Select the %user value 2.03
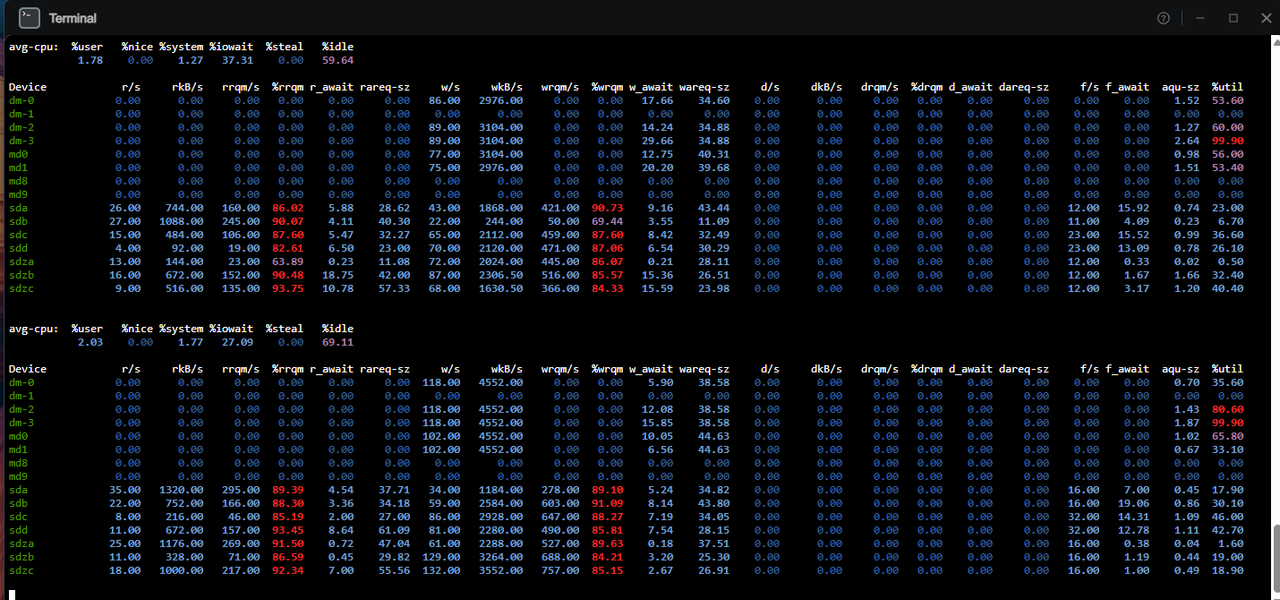The height and width of the screenshot is (600, 1280). pyautogui.click(x=90, y=342)
